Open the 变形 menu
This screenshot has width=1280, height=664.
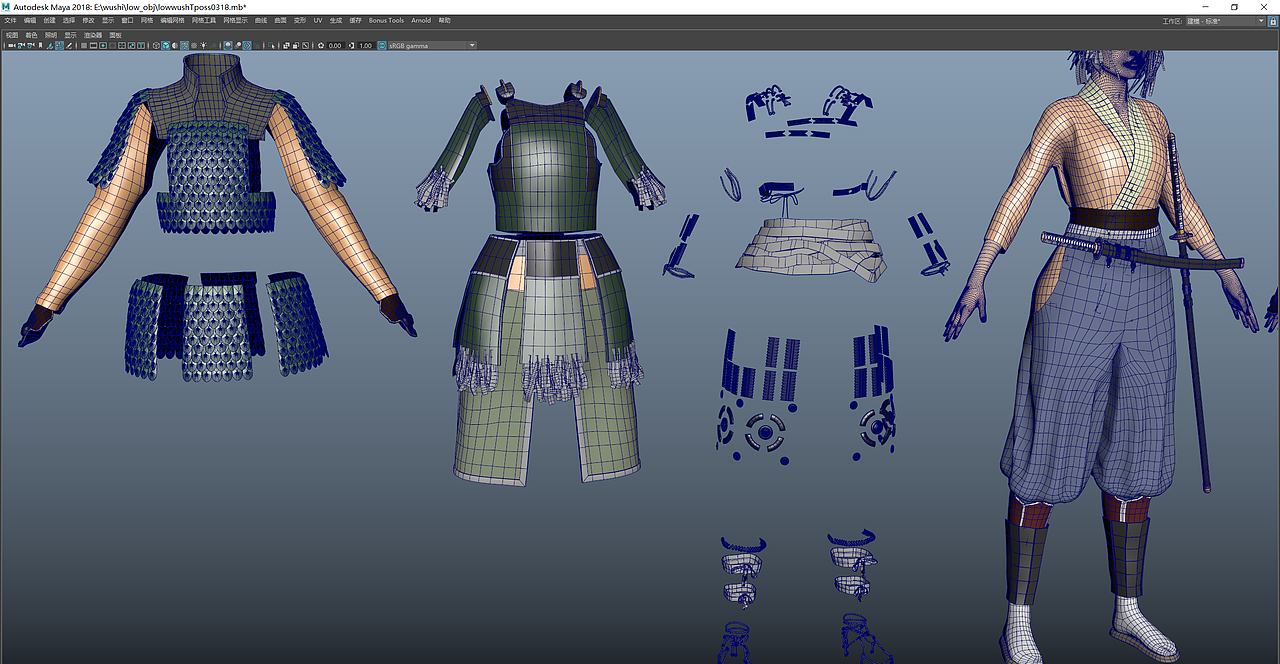(x=300, y=20)
